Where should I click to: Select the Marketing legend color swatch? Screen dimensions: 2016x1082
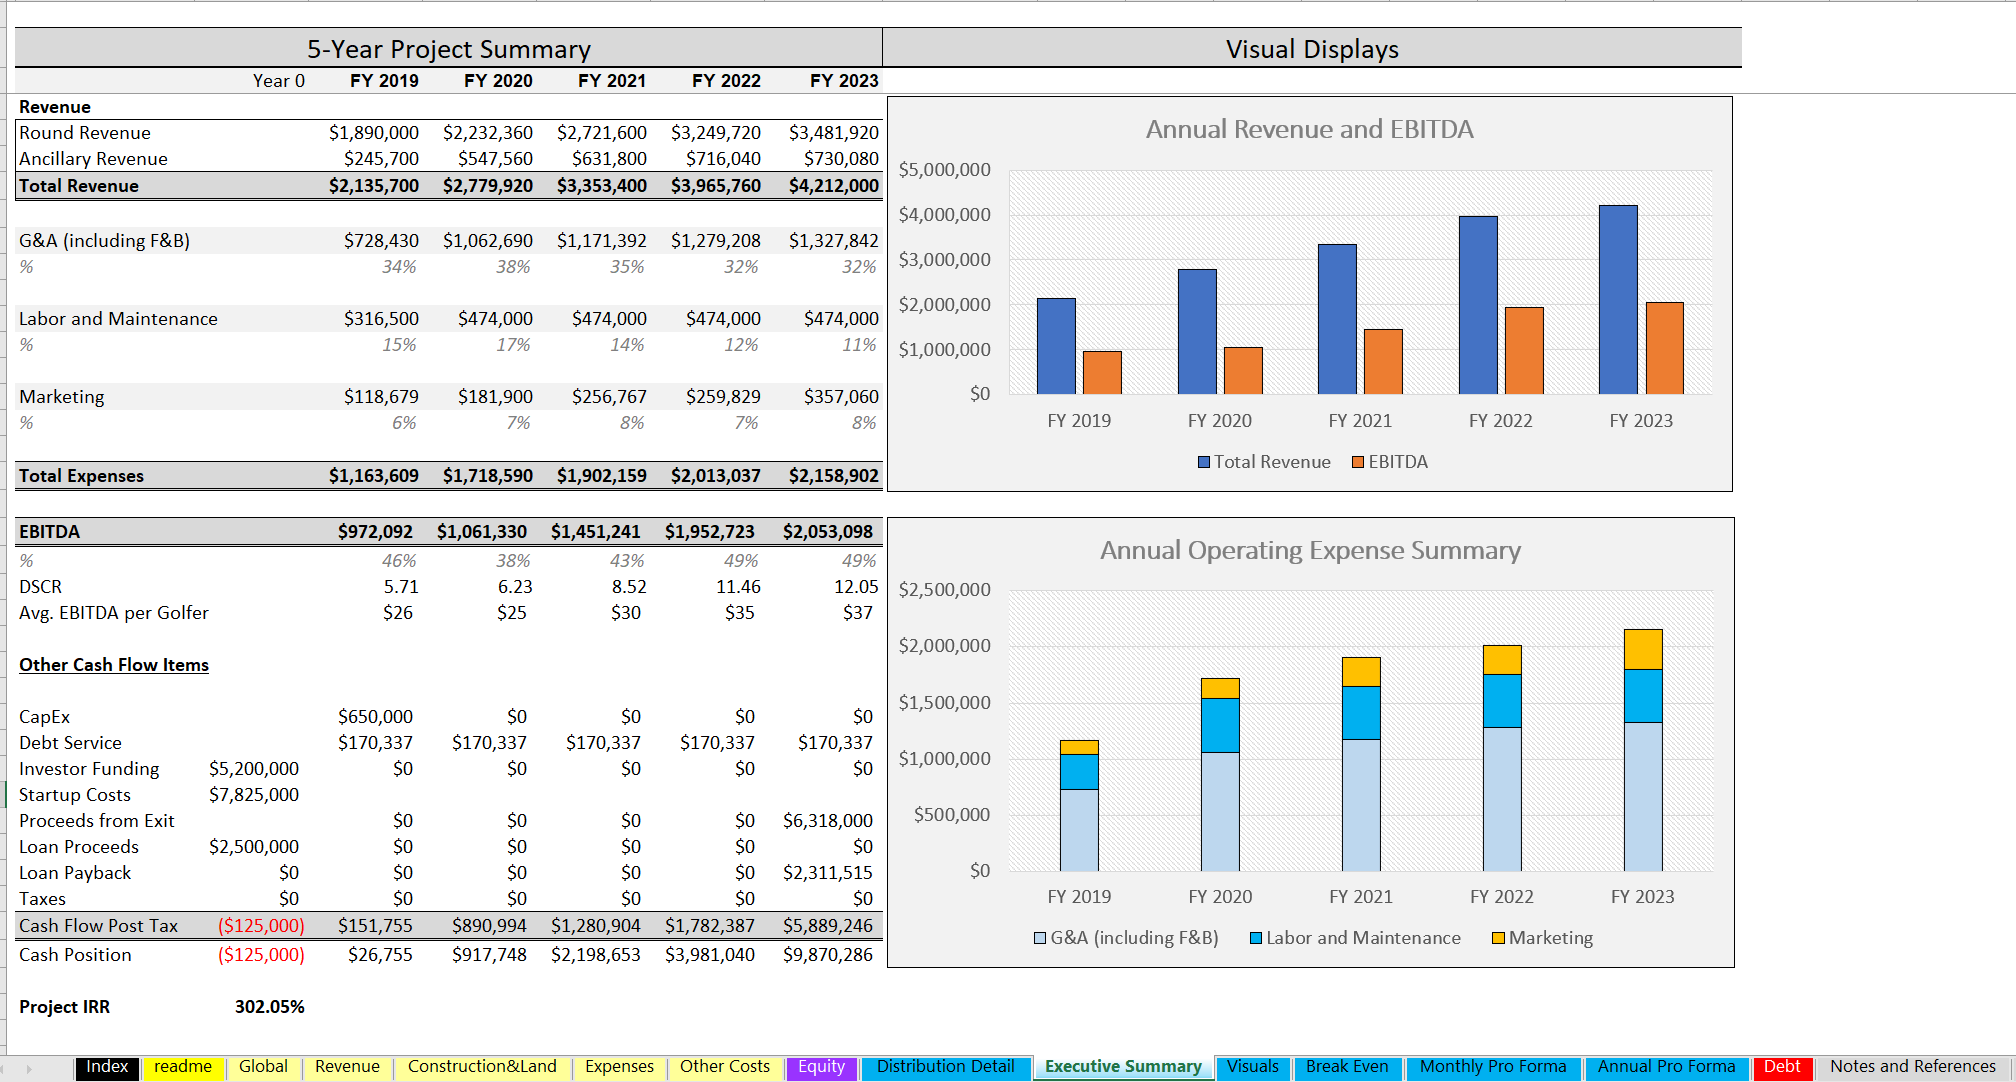click(1498, 938)
